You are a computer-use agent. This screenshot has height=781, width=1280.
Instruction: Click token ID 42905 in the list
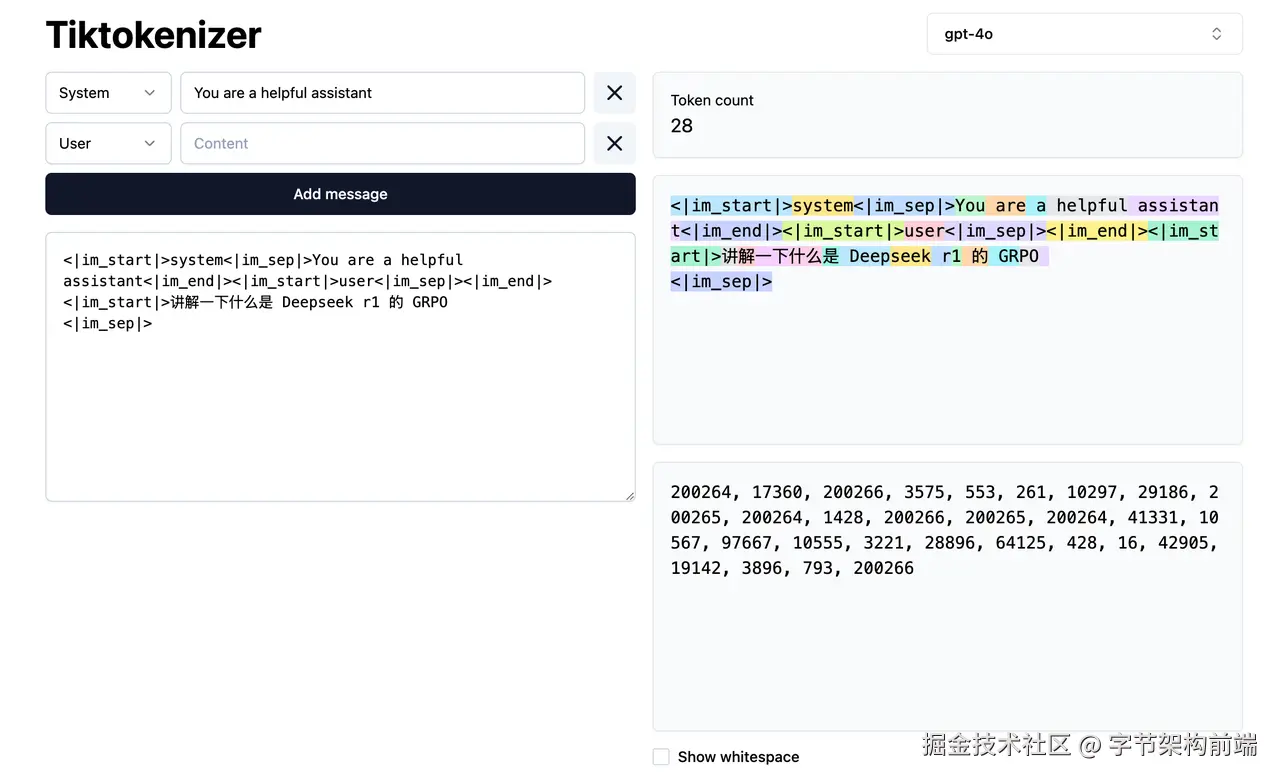click(x=1184, y=543)
